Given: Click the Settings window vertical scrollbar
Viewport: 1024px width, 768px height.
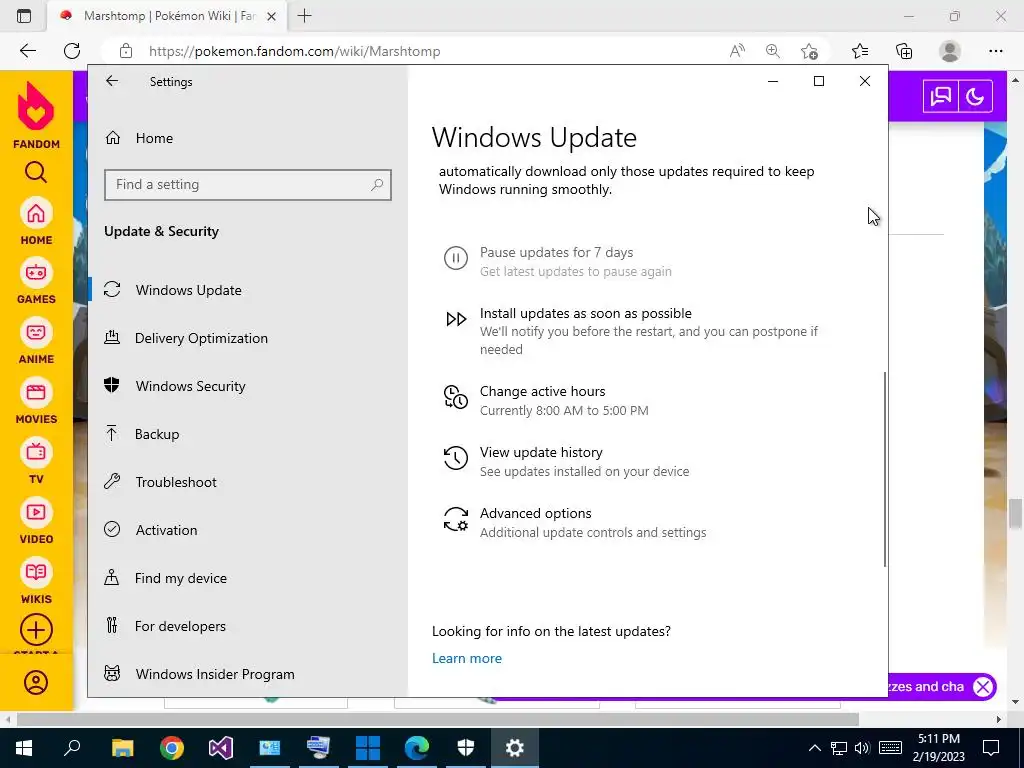Looking at the screenshot, I should coord(884,469).
